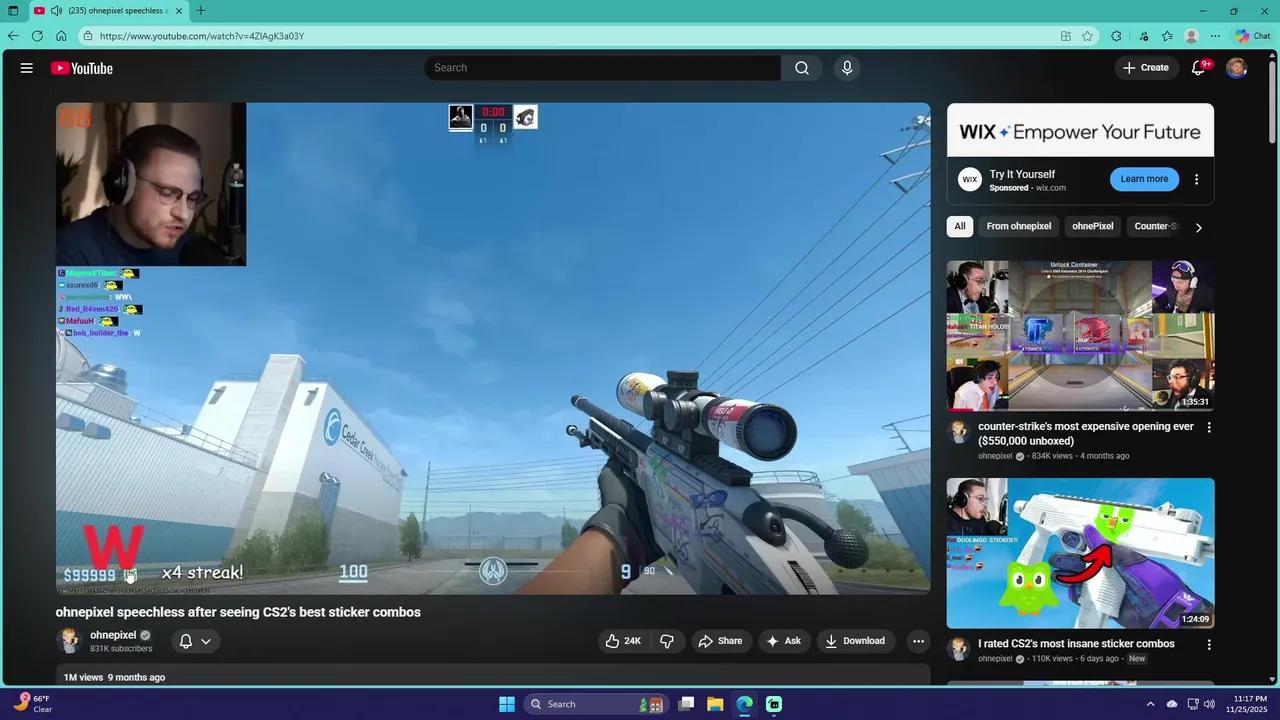Click the Create button
The height and width of the screenshot is (720, 1280).
click(1145, 68)
